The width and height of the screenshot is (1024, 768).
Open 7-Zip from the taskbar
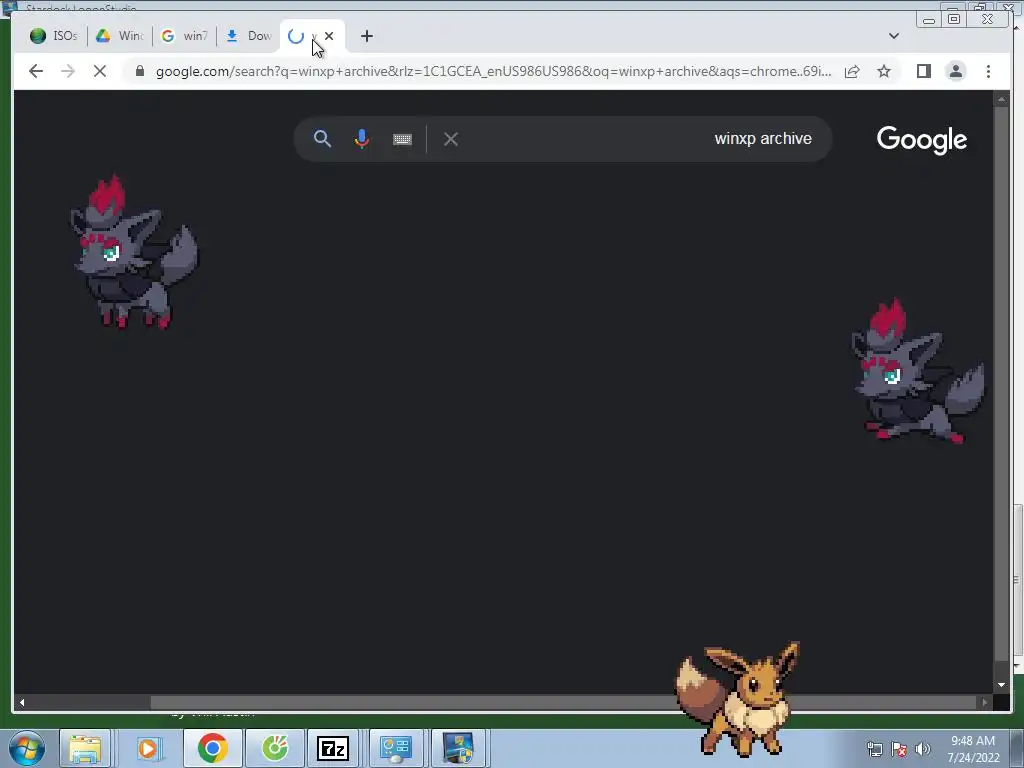[x=333, y=748]
